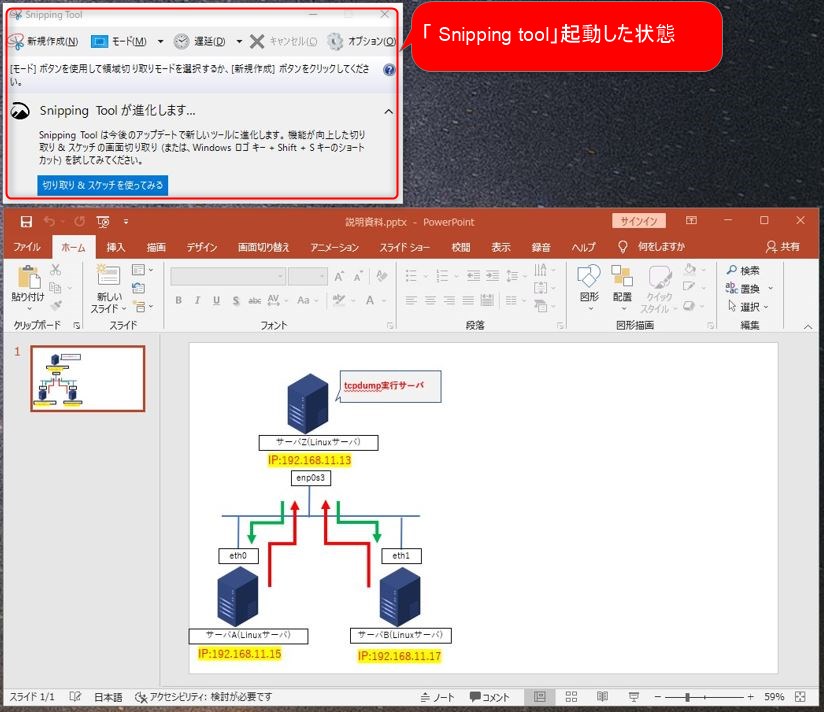Collapse the Snipping Tool notice chevron
The height and width of the screenshot is (712, 824).
click(x=388, y=111)
